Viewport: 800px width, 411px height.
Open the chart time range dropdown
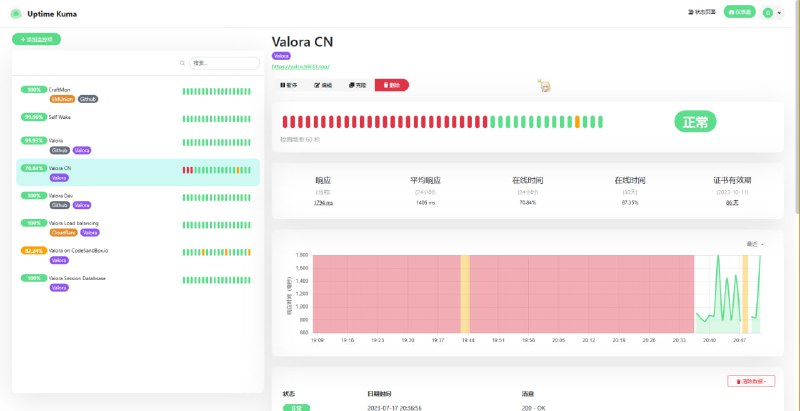tap(755, 244)
